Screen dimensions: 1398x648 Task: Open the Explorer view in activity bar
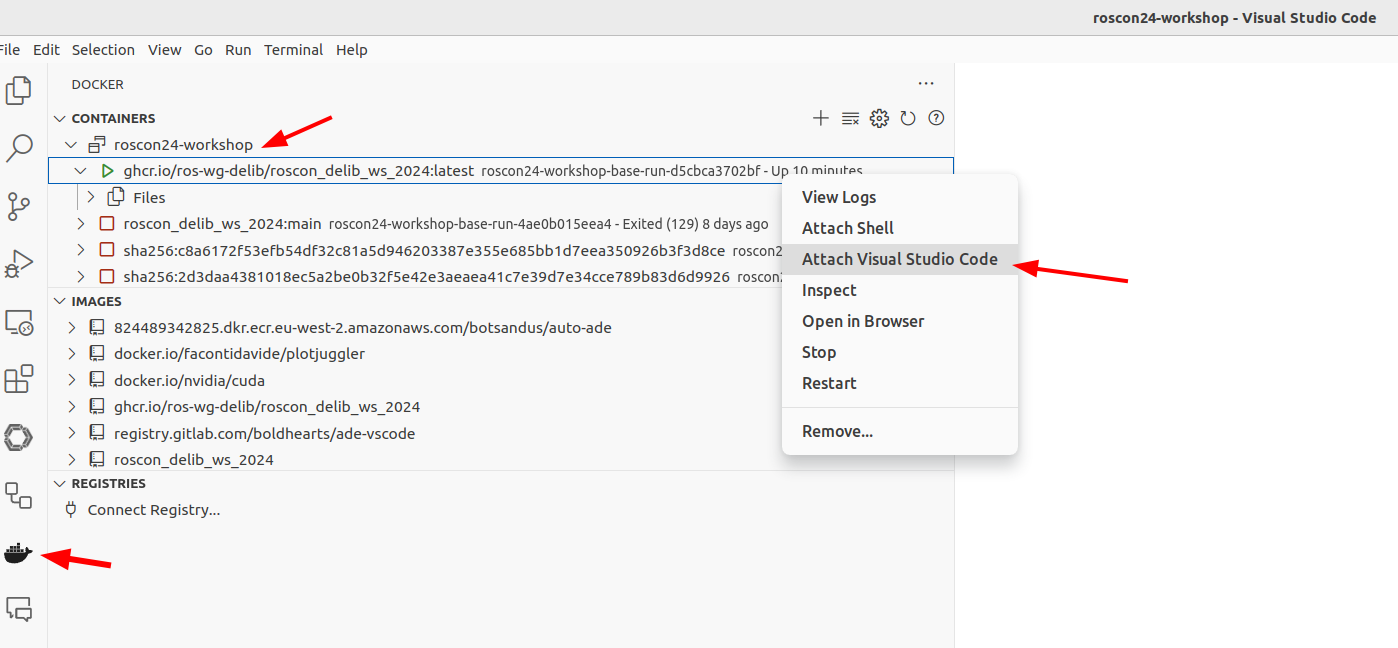pos(19,91)
